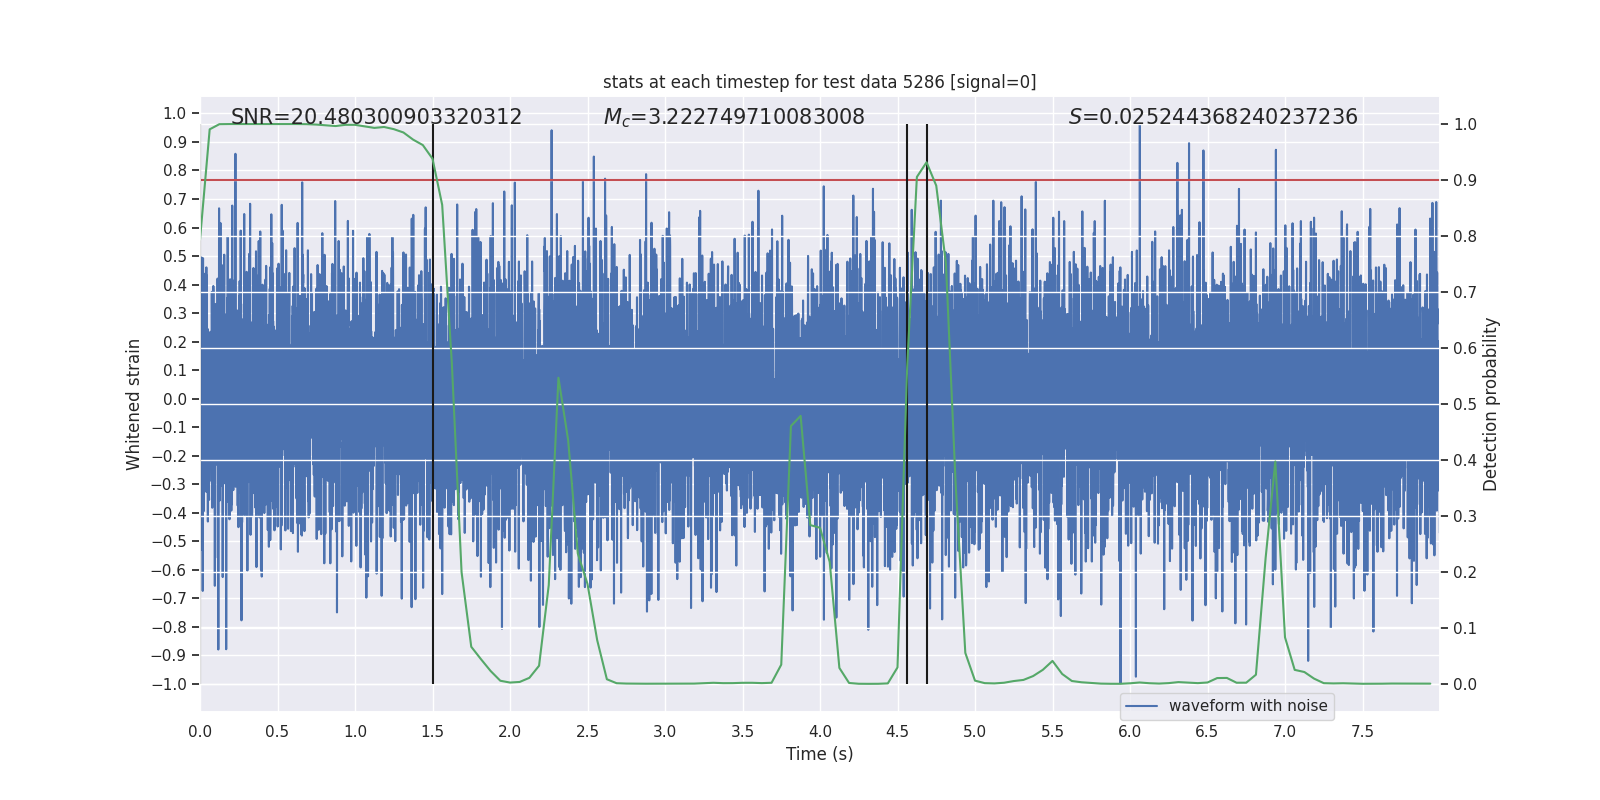Click the x-axis tick label 0.0
This screenshot has height=800, width=1600.
(200, 731)
